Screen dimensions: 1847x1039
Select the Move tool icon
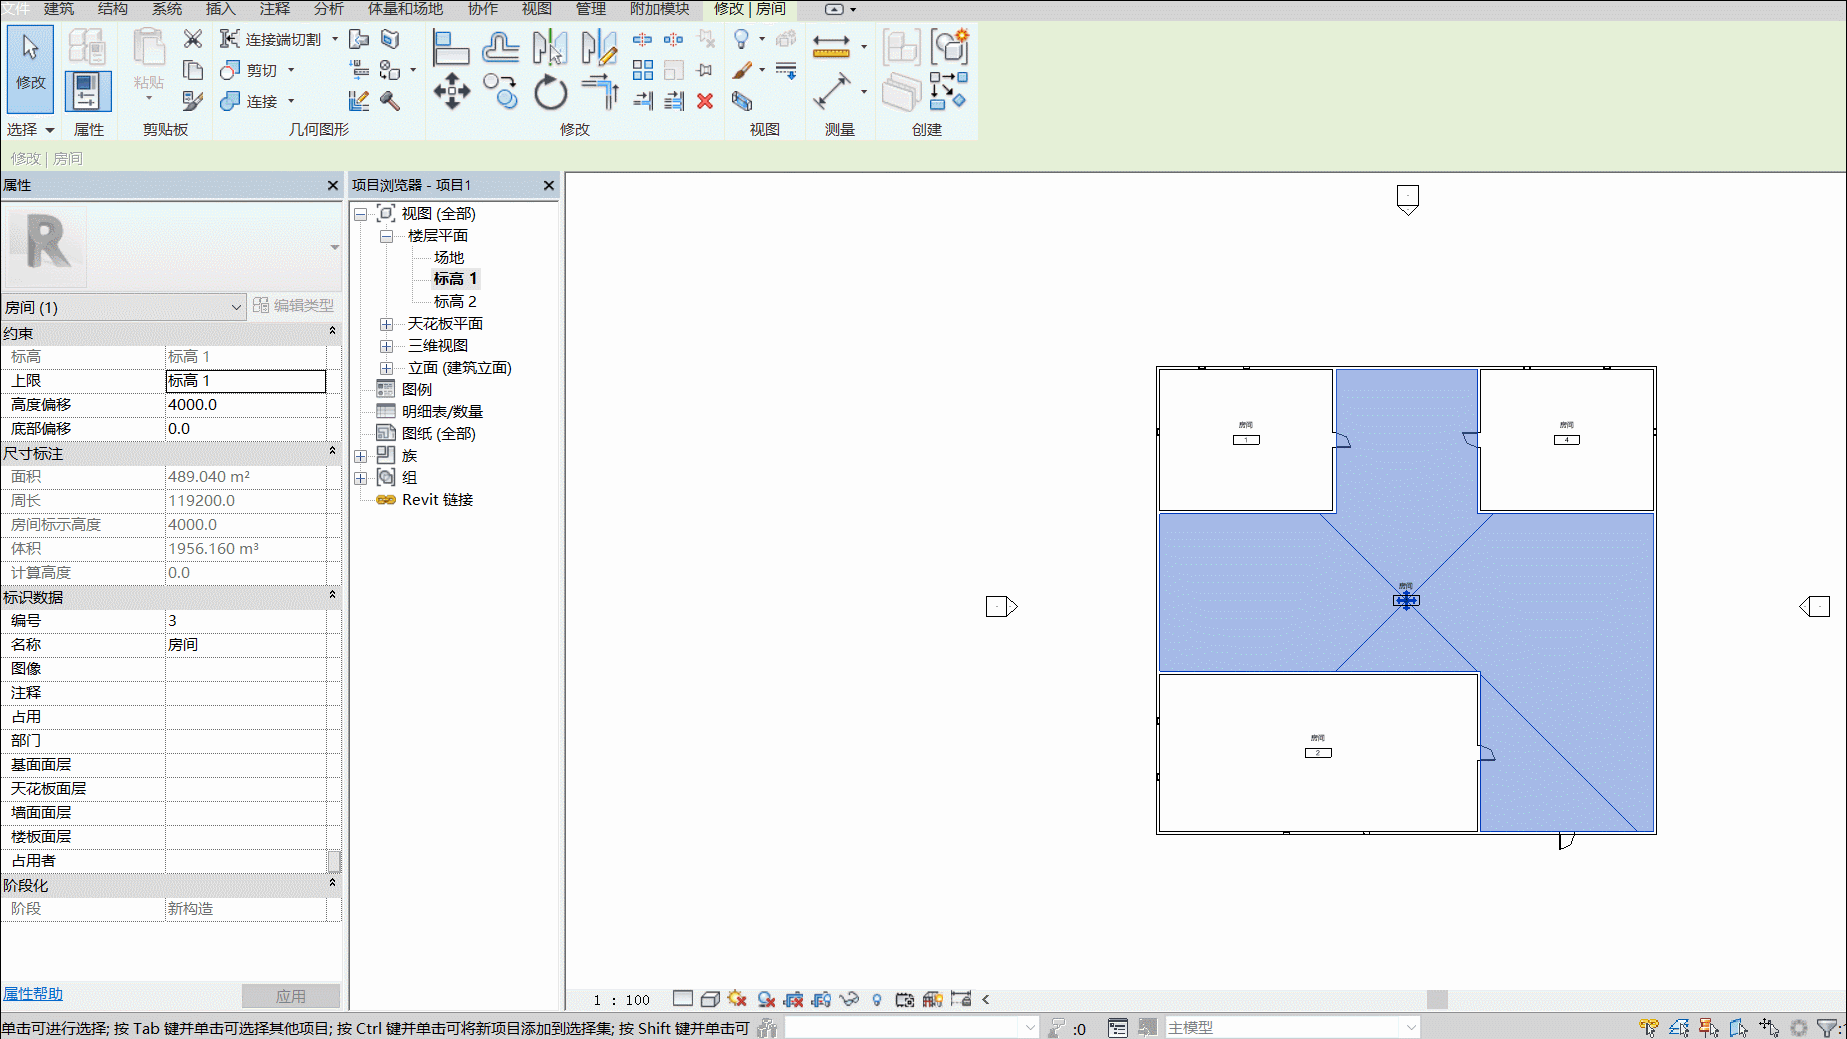point(451,92)
